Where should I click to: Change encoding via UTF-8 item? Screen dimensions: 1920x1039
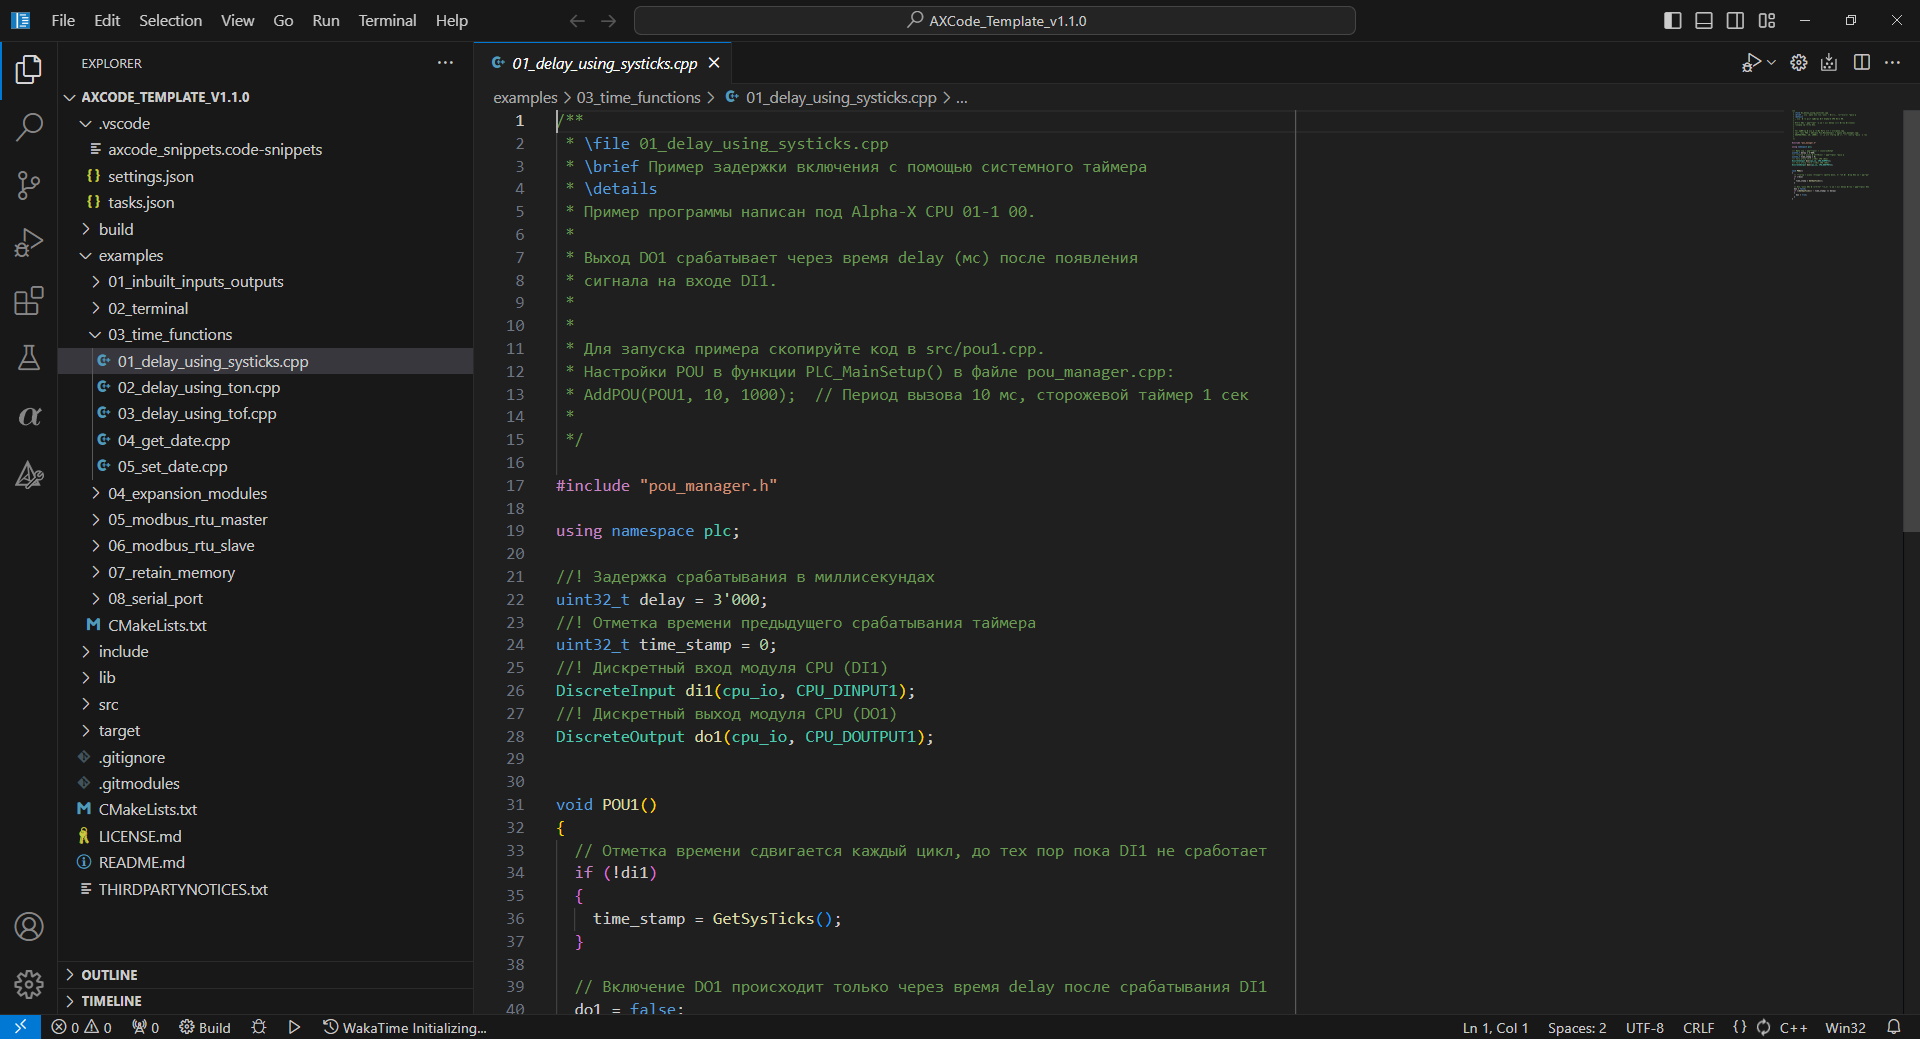click(1644, 1027)
